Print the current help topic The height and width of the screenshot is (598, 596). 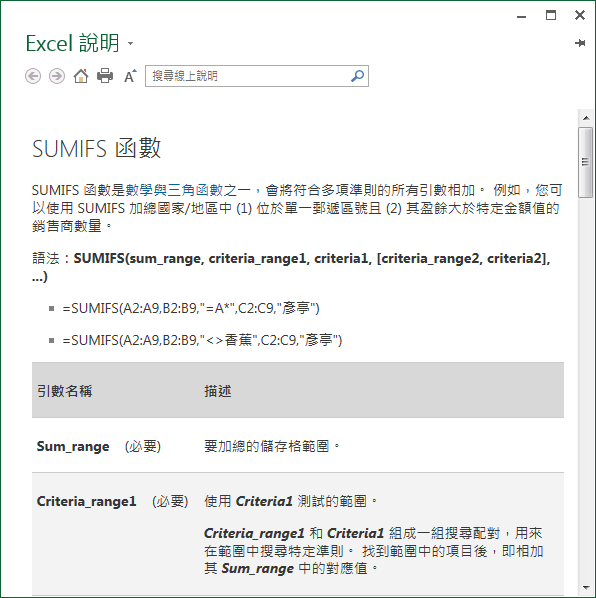105,76
